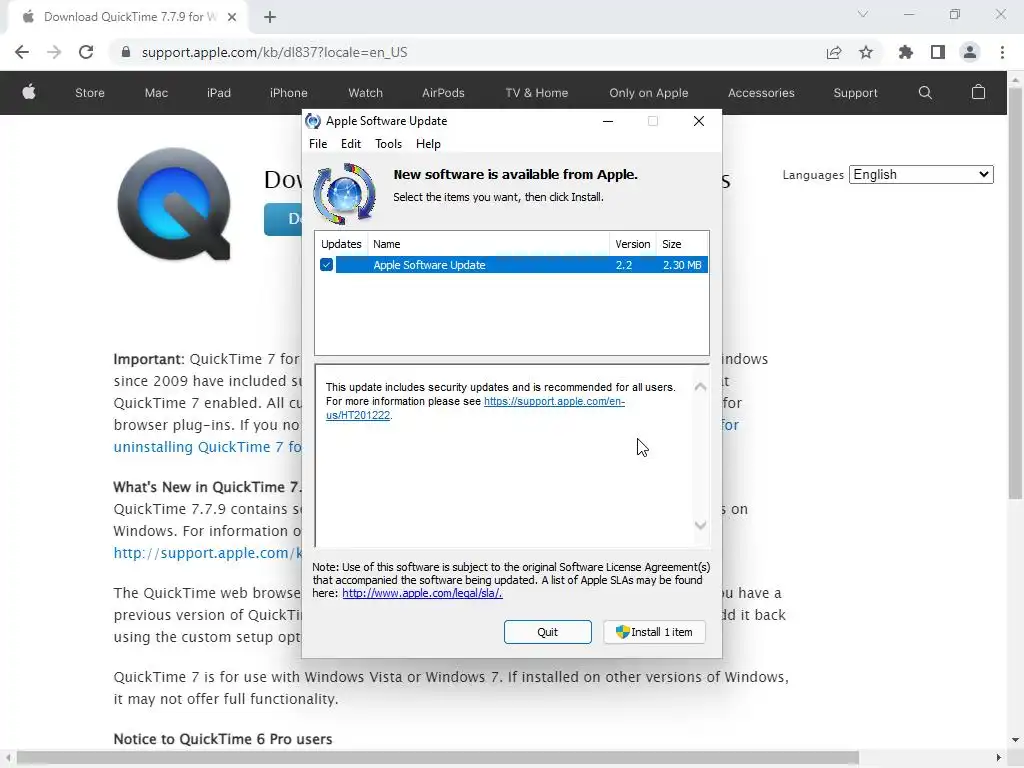Screen dimensions: 1024x768
Task: Toggle the Chrome side panel icon
Action: tap(938, 52)
